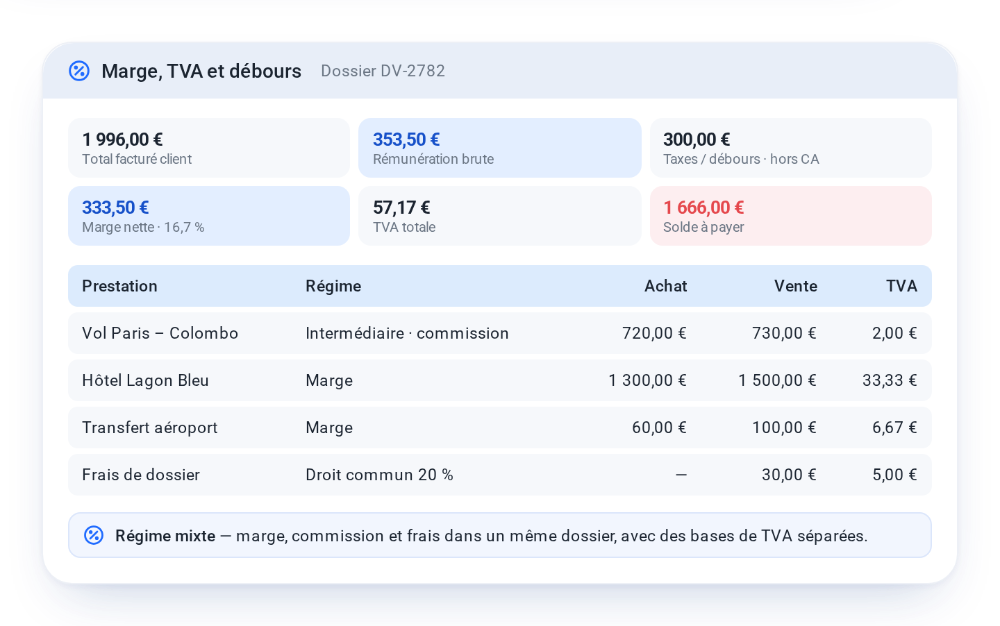This screenshot has width=1000, height=626.
Task: Click the percent icon beside the title
Action: [x=79, y=71]
